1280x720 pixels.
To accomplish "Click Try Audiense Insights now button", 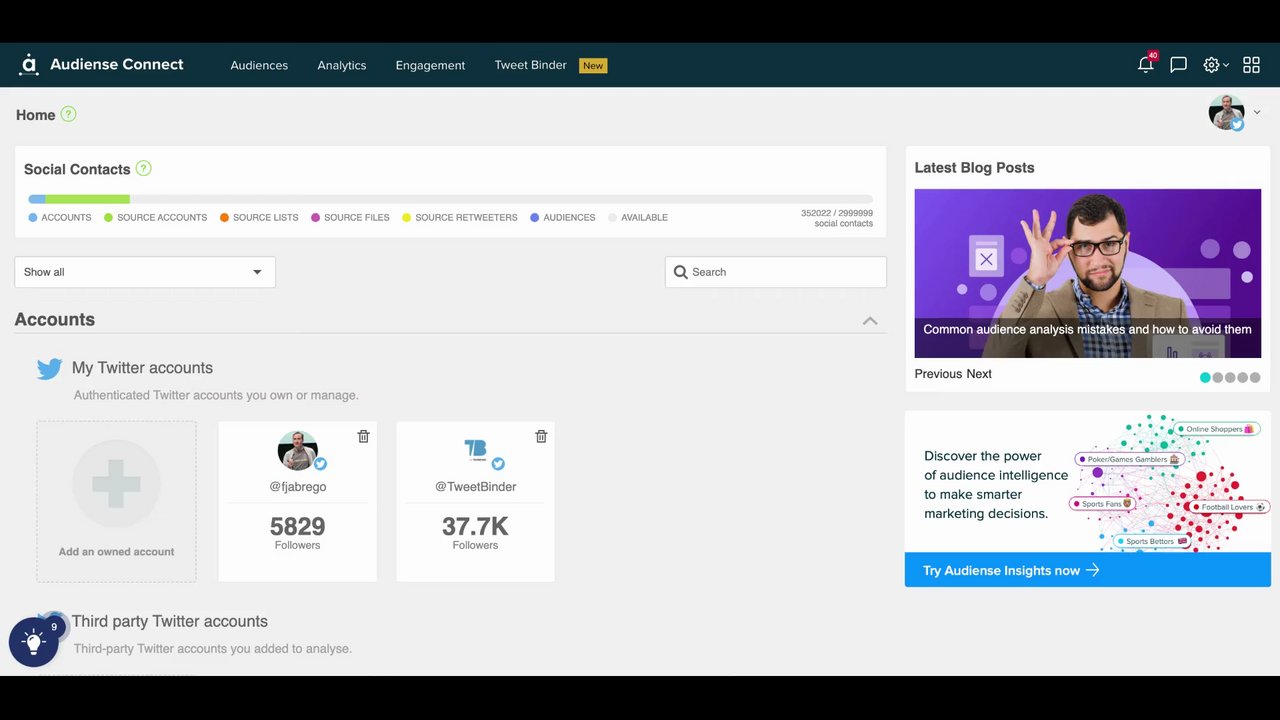I will click(x=1088, y=570).
